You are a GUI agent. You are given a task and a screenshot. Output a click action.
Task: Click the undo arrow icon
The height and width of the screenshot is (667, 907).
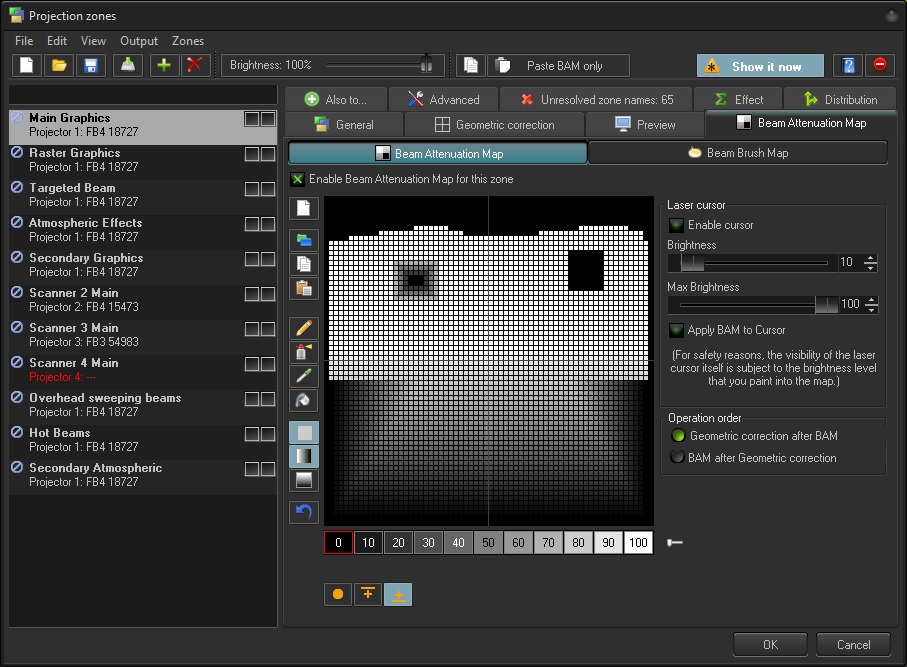(x=304, y=512)
